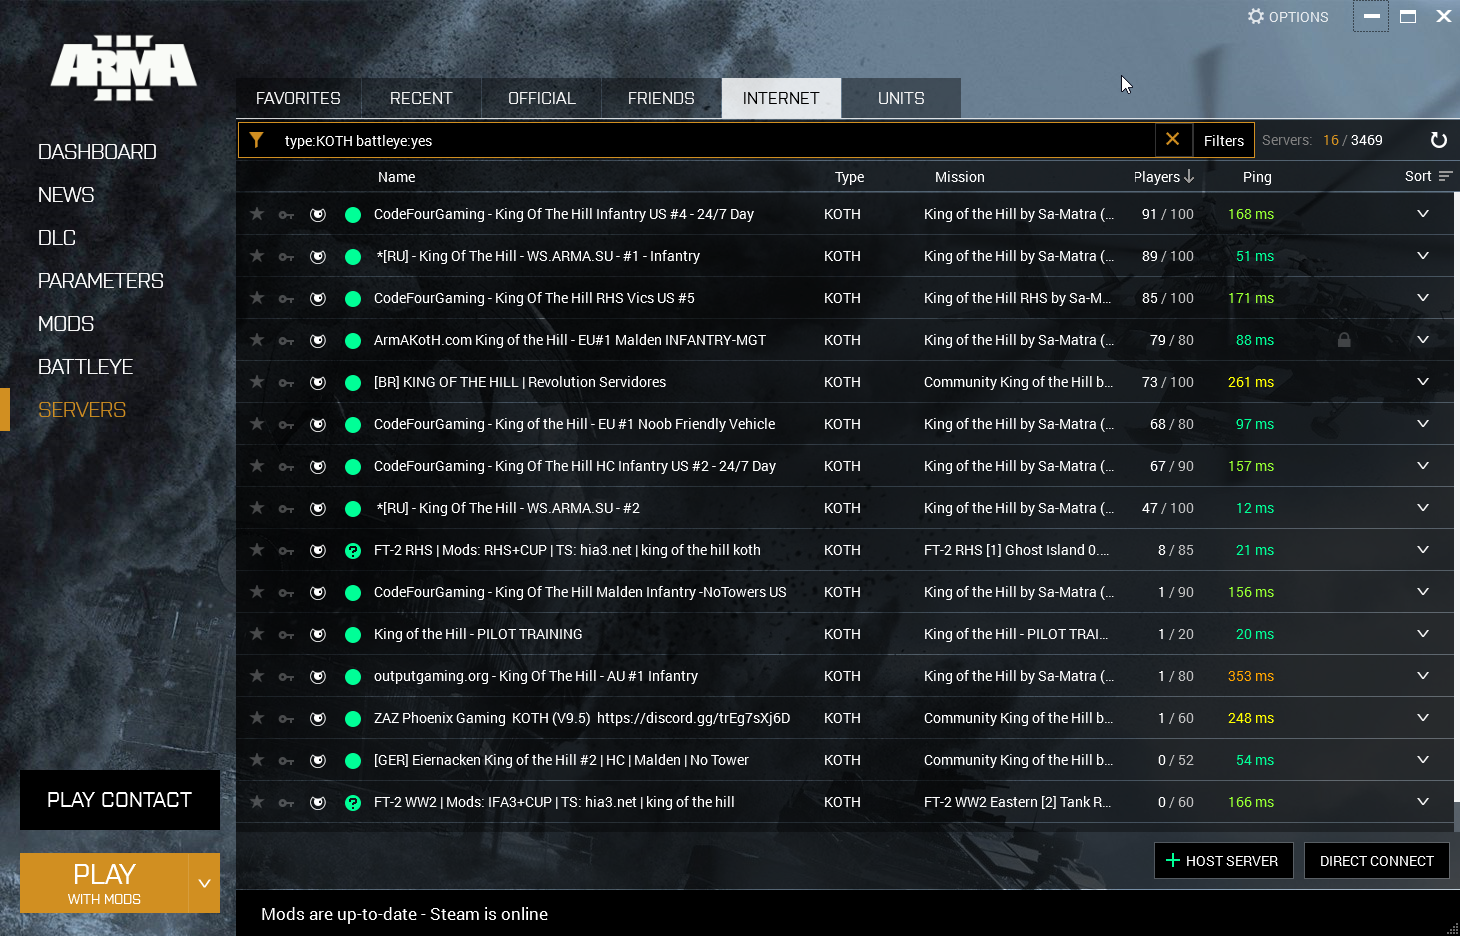Screen dimensions: 1460x936
Task: Go to Dashboard in the sidebar
Action: pos(97,152)
